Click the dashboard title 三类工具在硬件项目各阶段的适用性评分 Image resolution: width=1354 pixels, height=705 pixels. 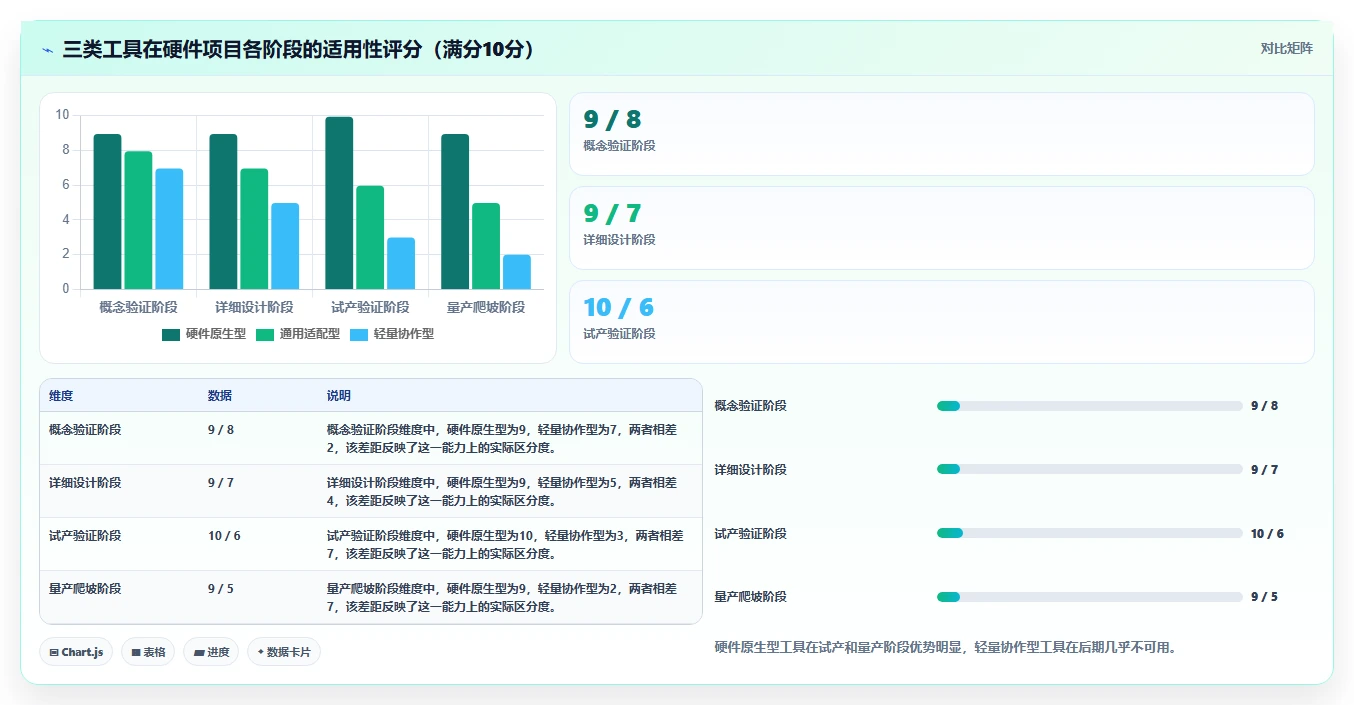(x=300, y=49)
